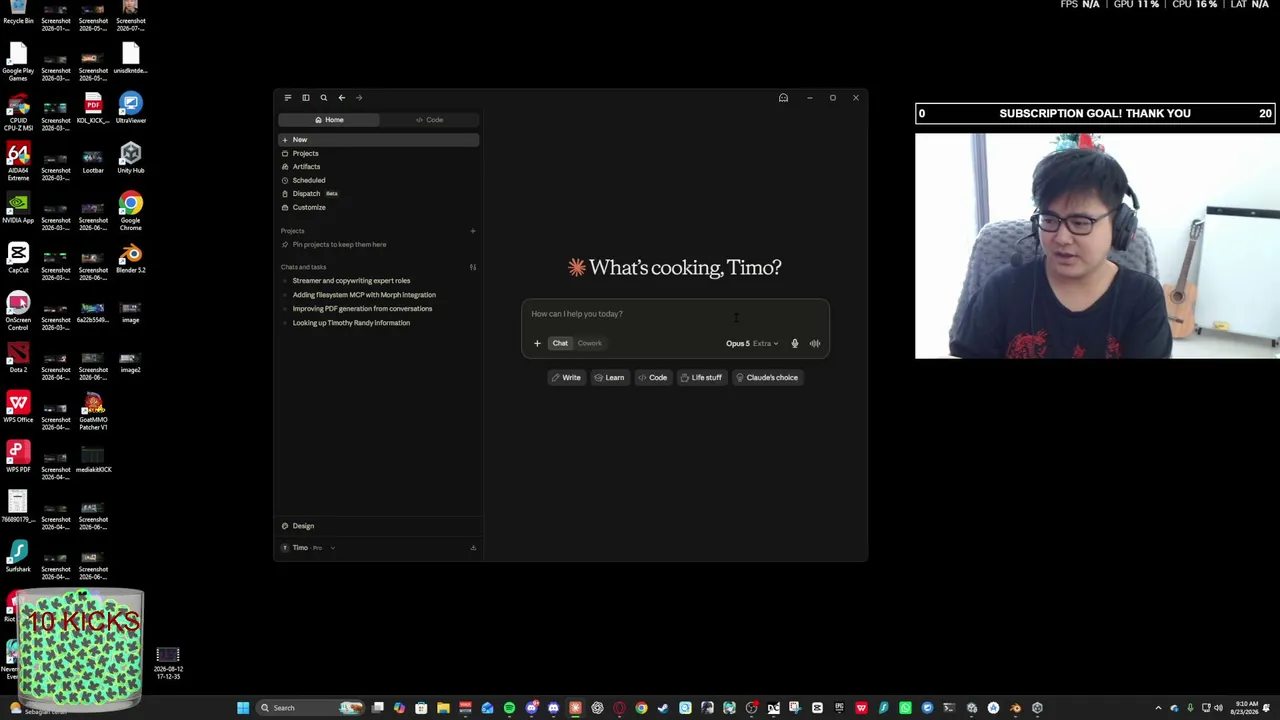Click the 'How can I help you today?' field

click(675, 314)
